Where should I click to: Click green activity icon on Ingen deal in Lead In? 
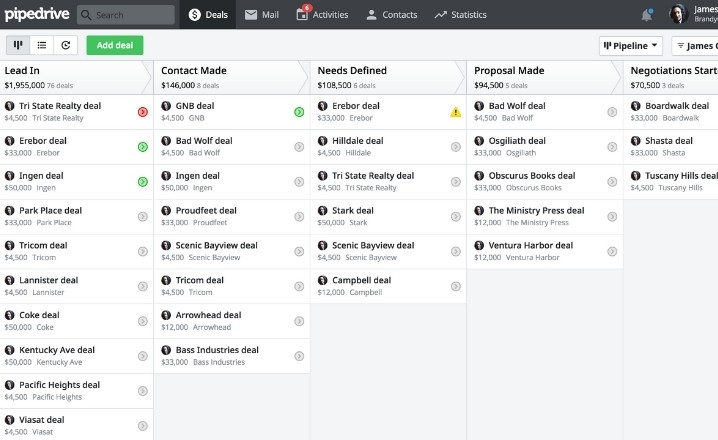[x=143, y=182]
